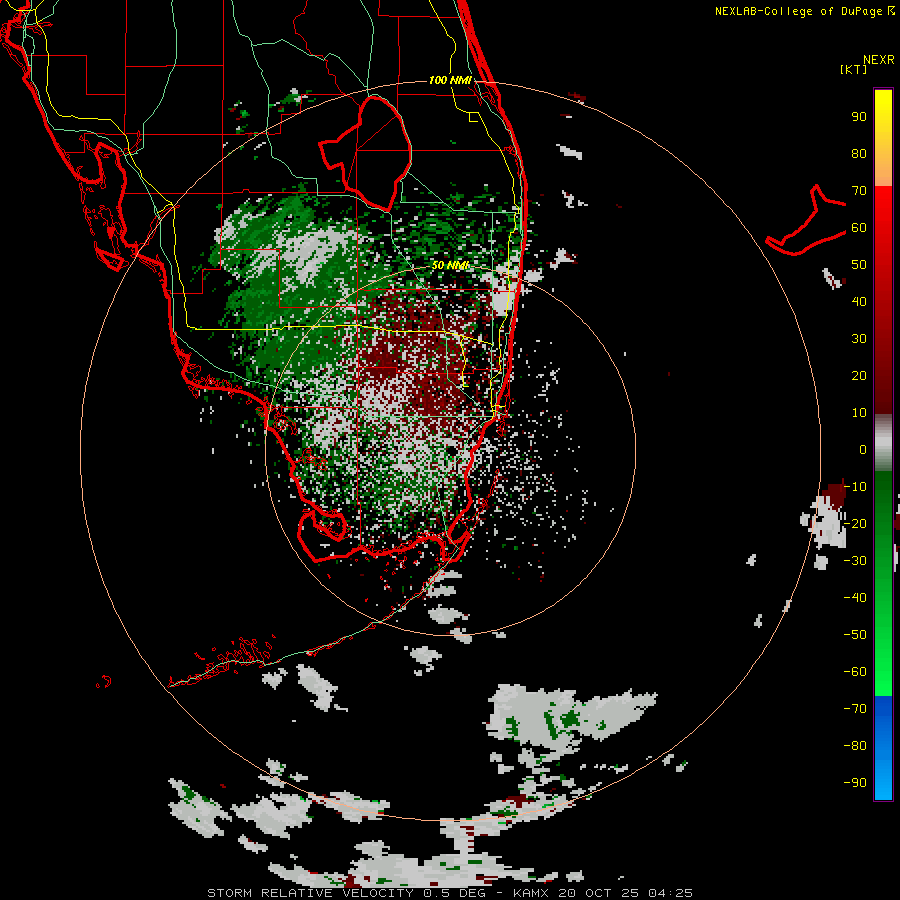Click the 100 NMI range ring label
The width and height of the screenshot is (900, 900).
click(x=450, y=80)
